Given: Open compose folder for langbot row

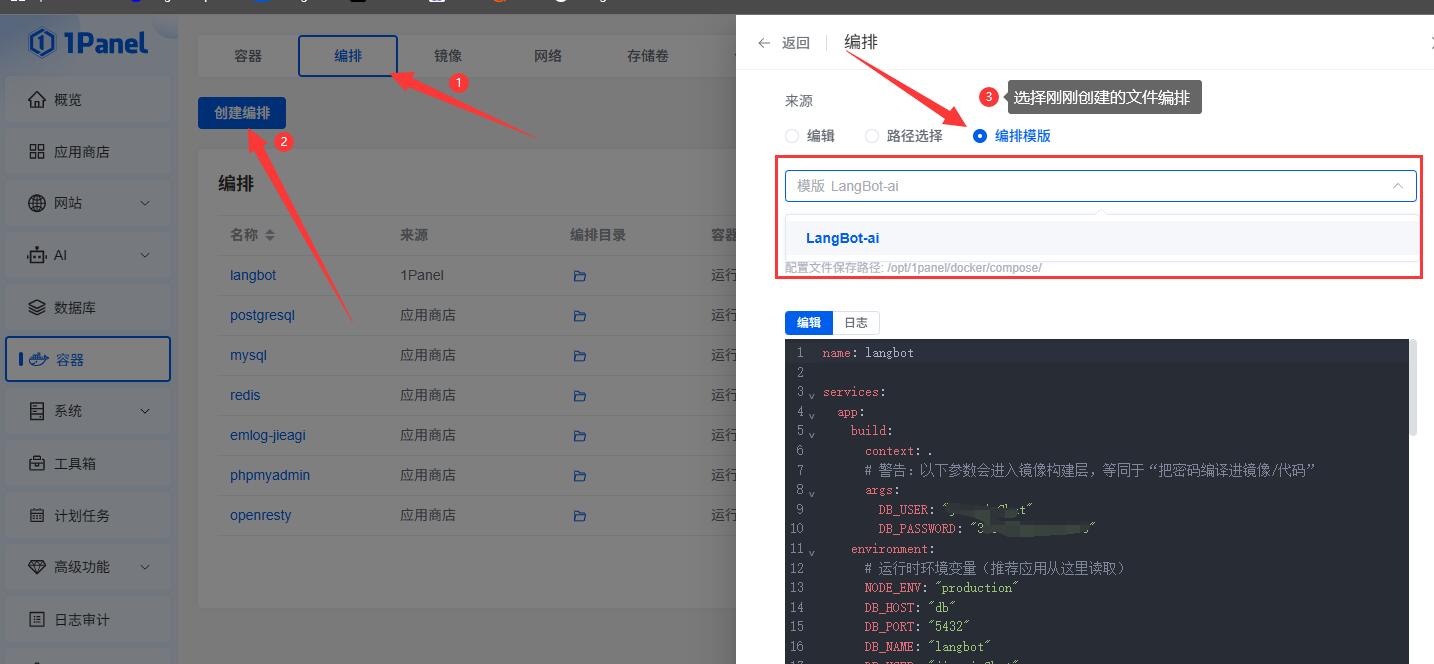Looking at the screenshot, I should click(580, 275).
